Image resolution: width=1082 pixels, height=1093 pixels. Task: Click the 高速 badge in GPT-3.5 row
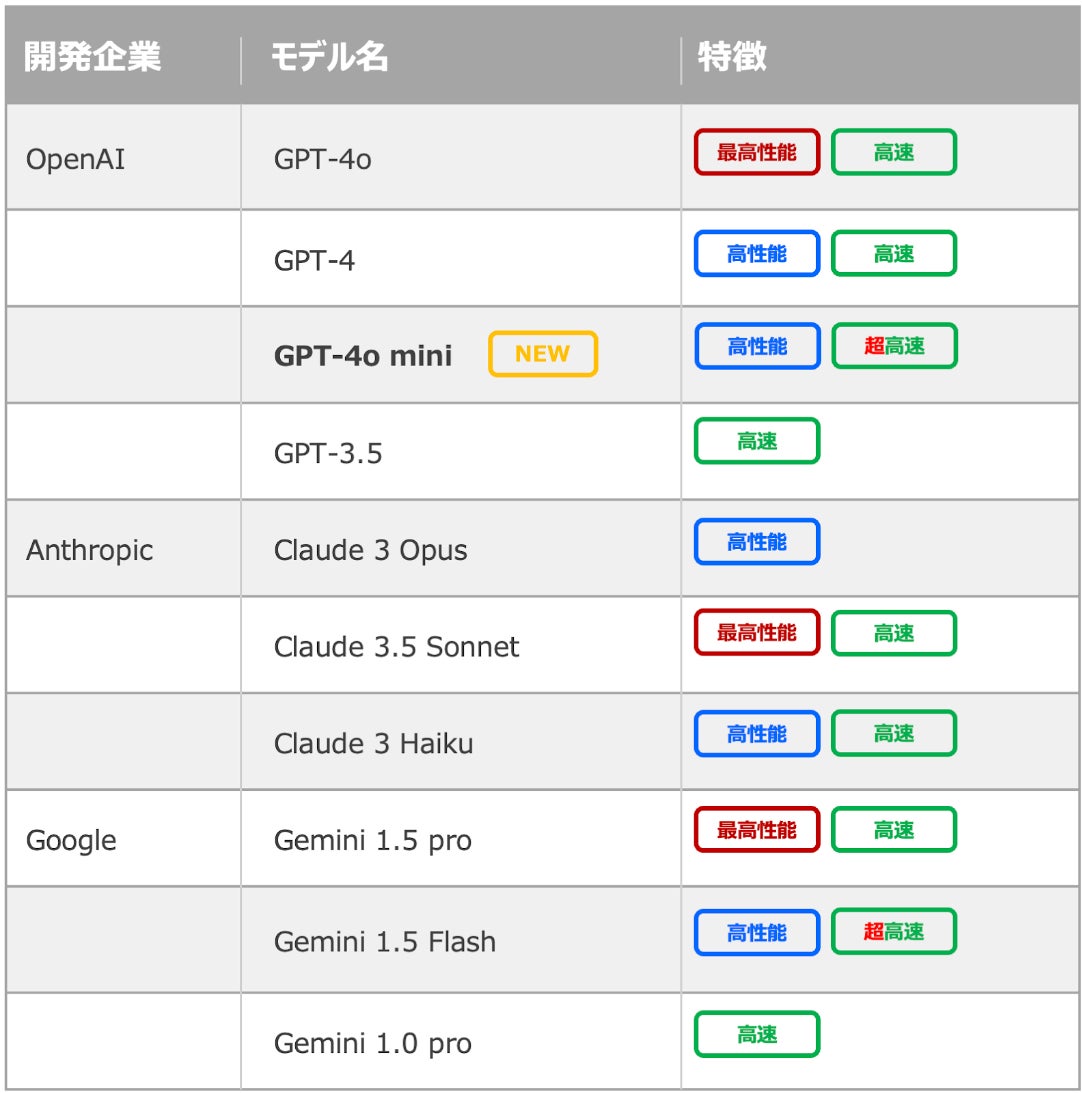(x=757, y=441)
